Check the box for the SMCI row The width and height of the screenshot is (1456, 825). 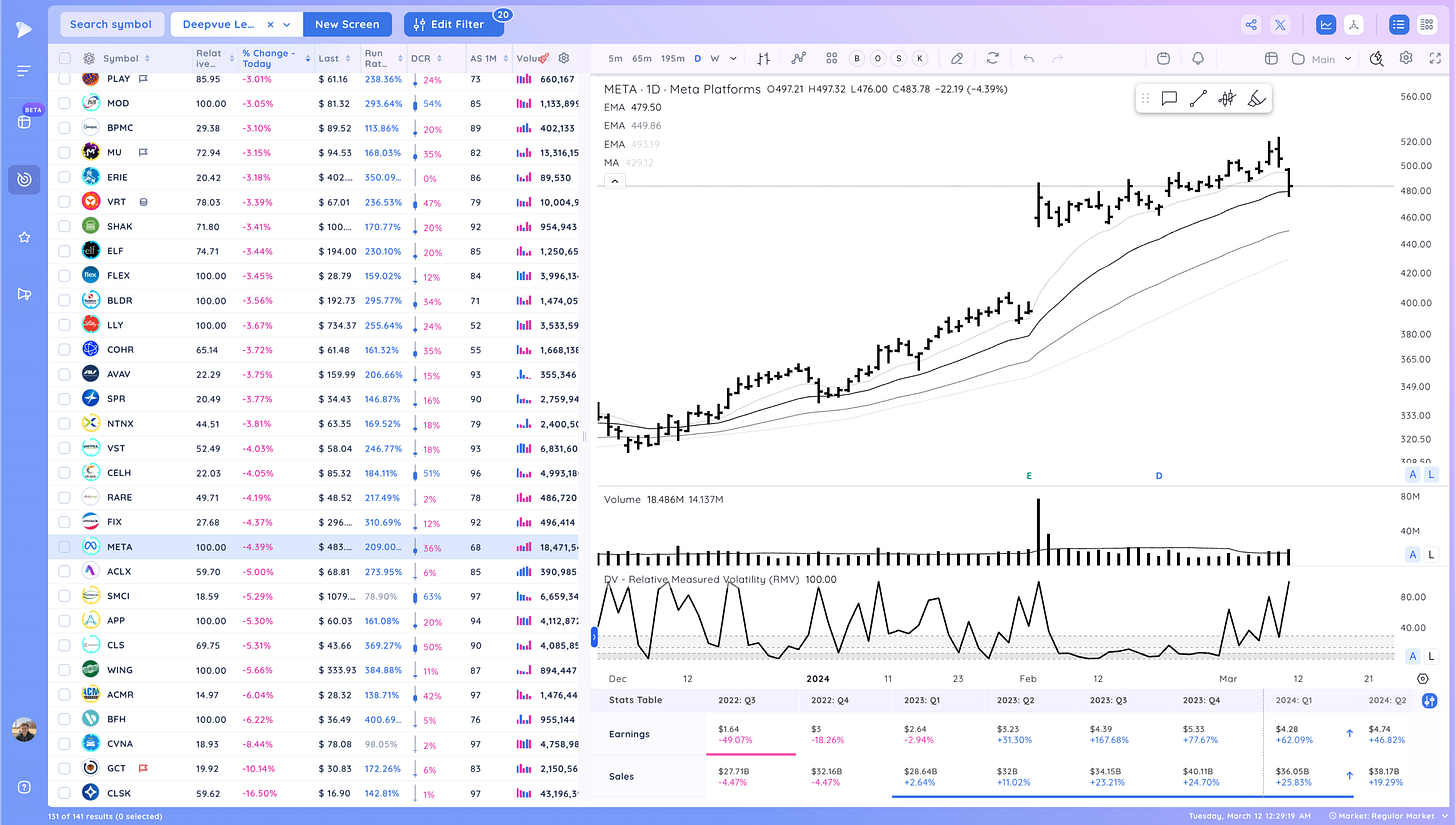coord(65,596)
